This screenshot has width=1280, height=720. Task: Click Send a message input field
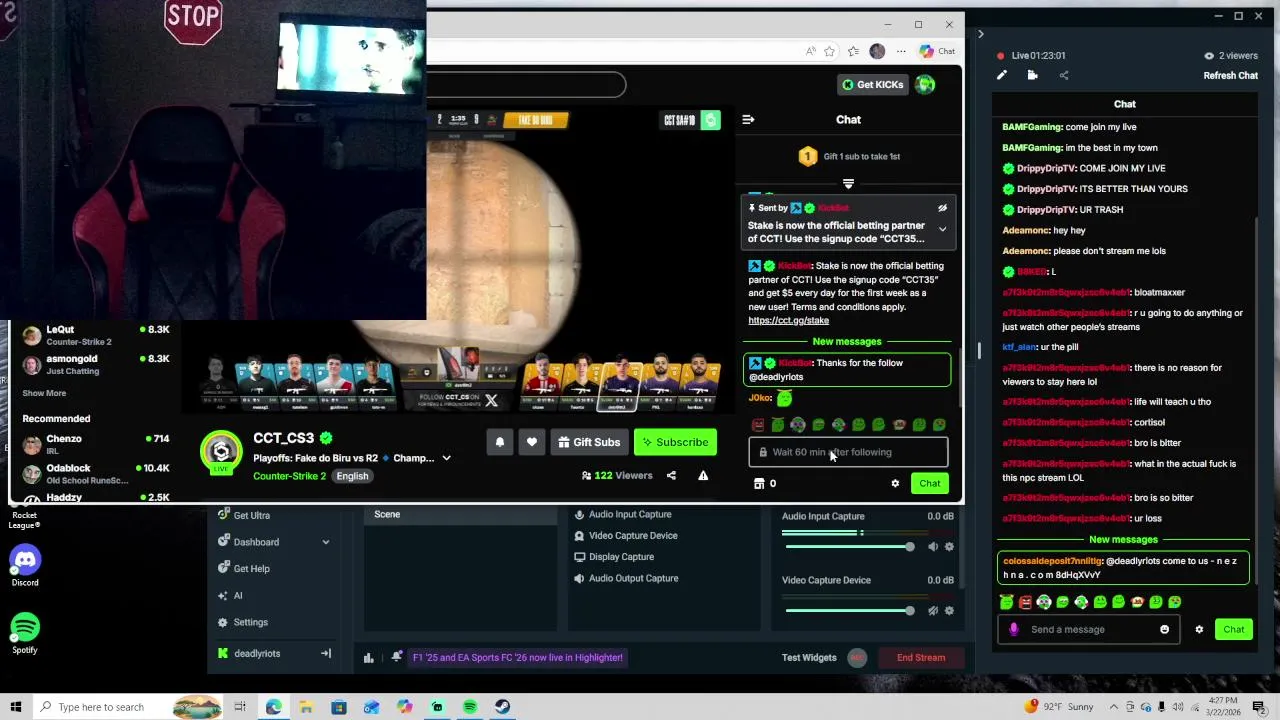pos(1086,630)
